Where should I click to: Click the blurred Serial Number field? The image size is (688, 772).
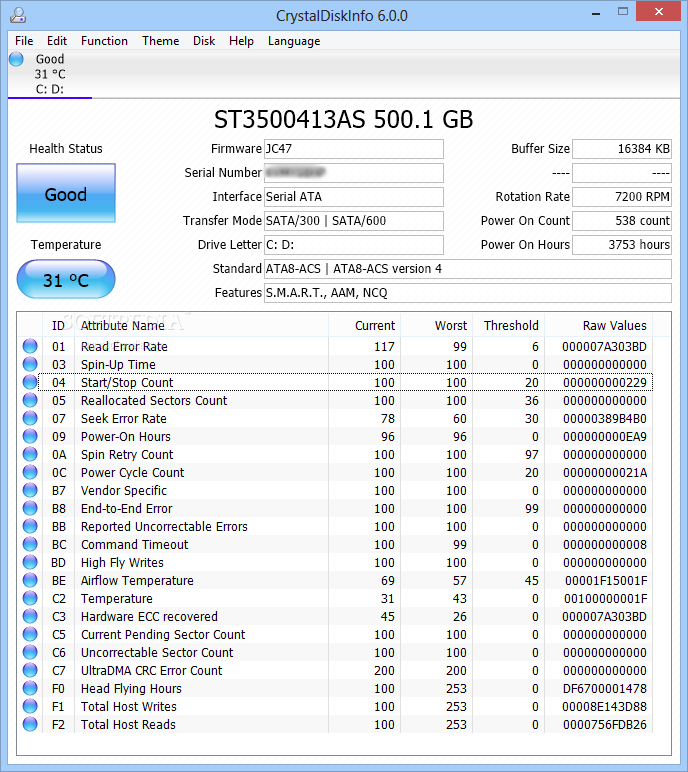(x=354, y=173)
